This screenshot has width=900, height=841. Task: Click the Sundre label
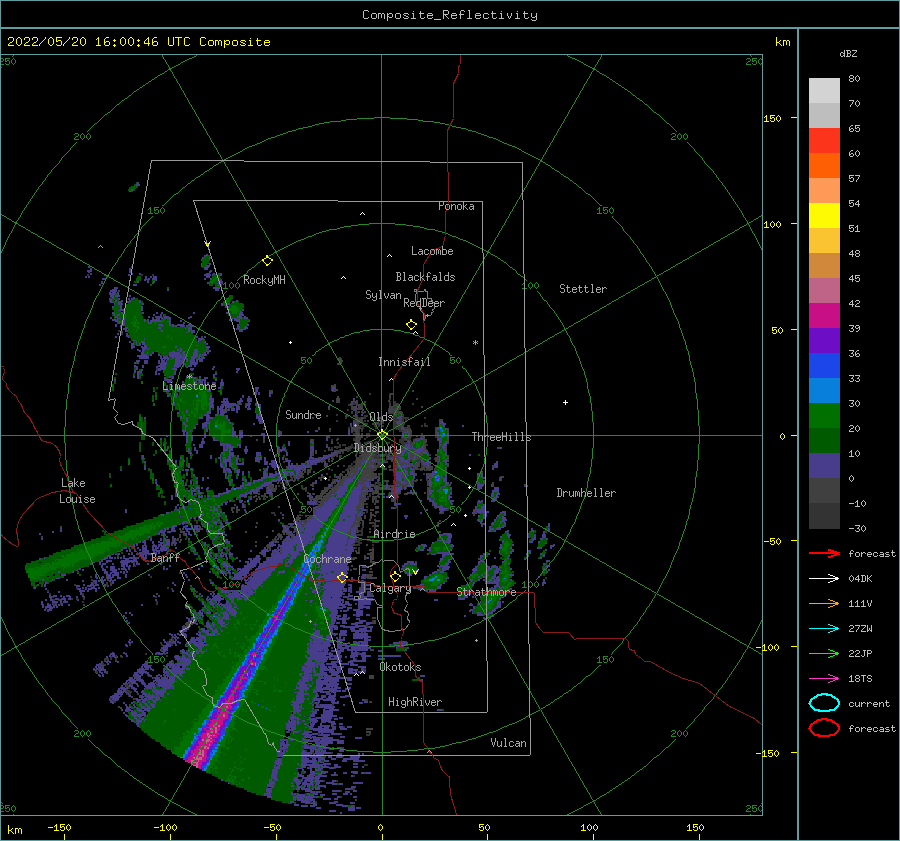[303, 414]
